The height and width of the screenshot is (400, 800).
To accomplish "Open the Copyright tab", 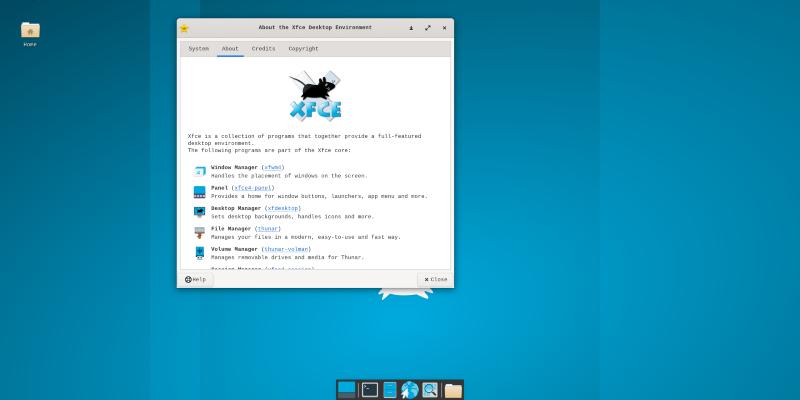I will pyautogui.click(x=303, y=49).
